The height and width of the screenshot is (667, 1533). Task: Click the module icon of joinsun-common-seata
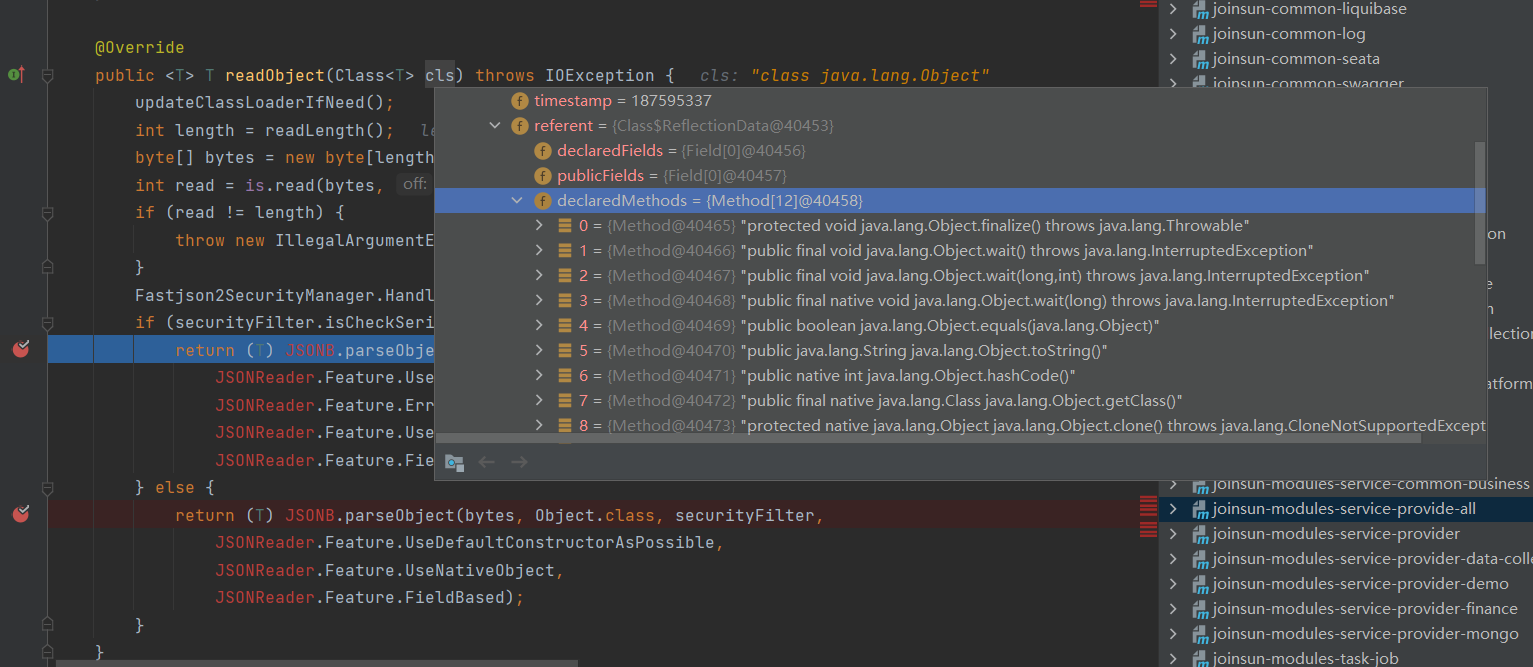tap(1201, 59)
